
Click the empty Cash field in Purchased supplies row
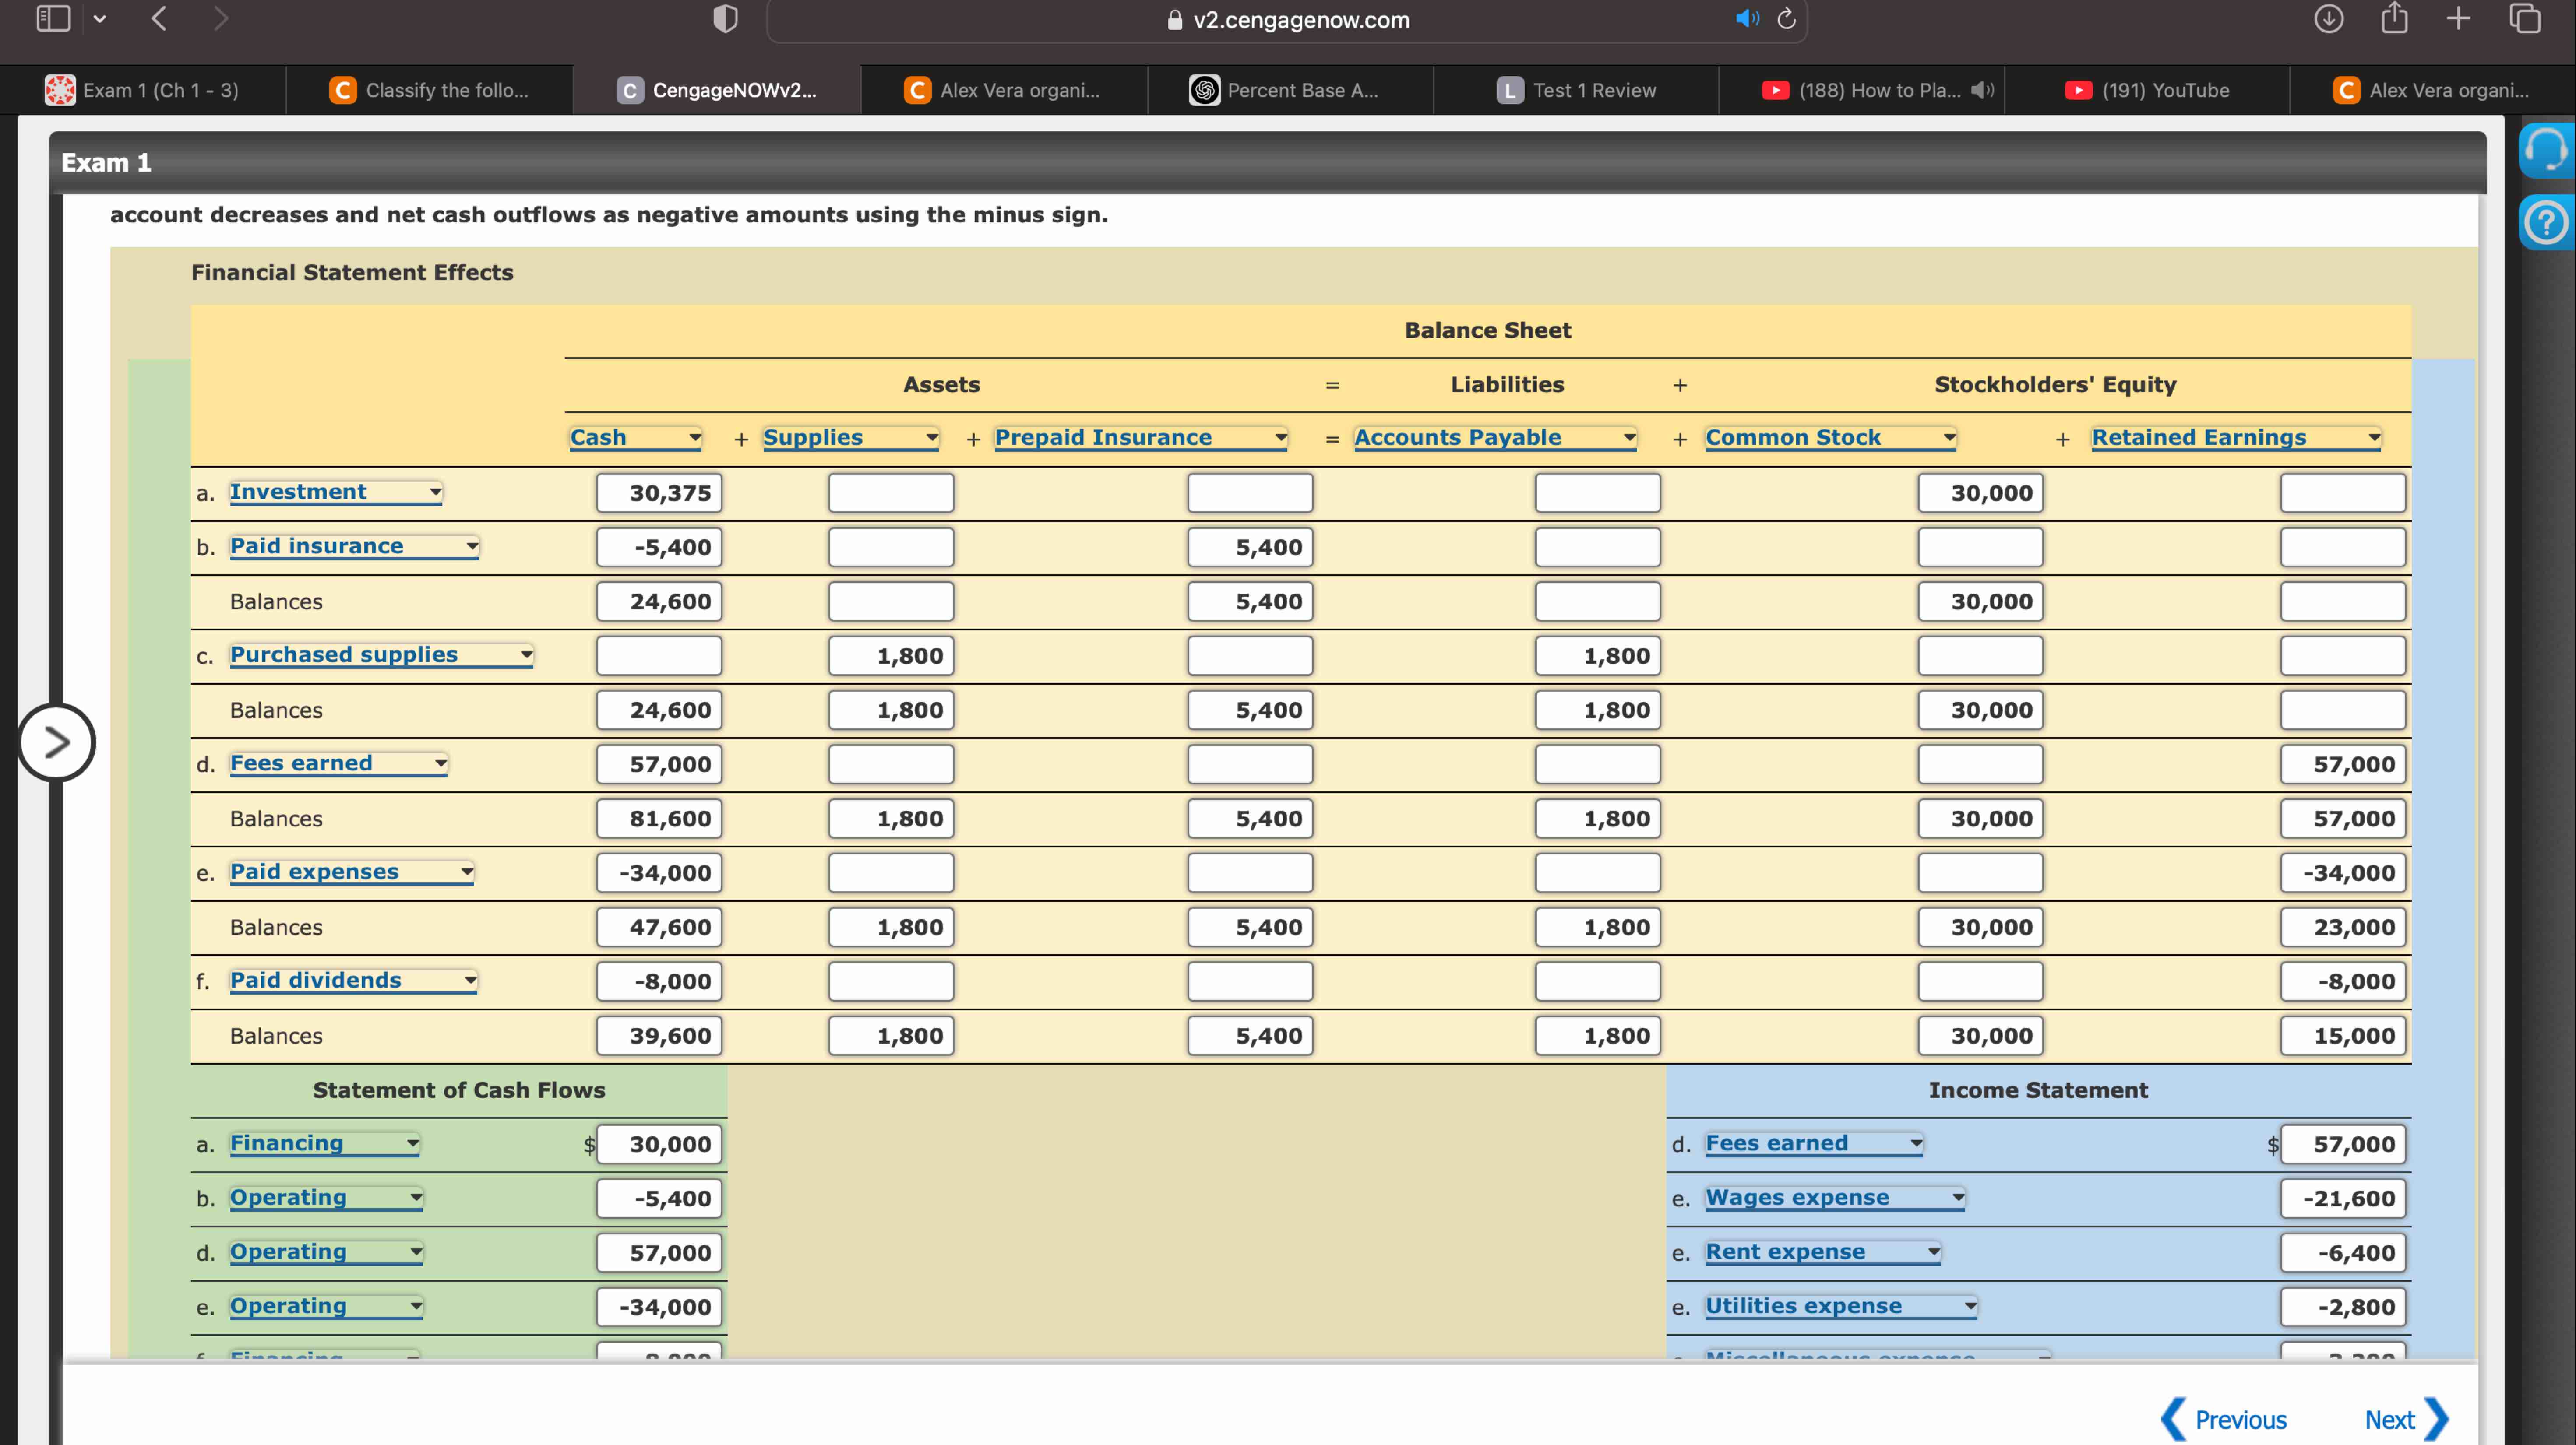pyautogui.click(x=659, y=656)
